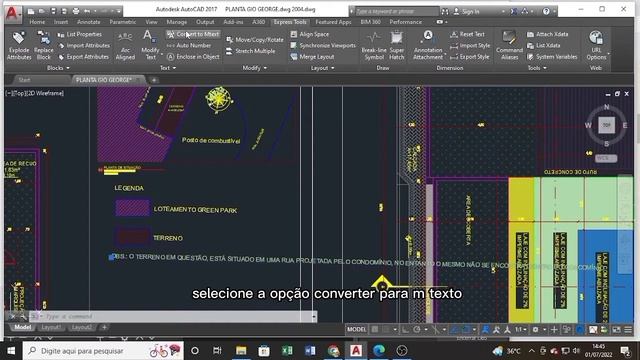Click Enclose in Object tool

tap(193, 57)
